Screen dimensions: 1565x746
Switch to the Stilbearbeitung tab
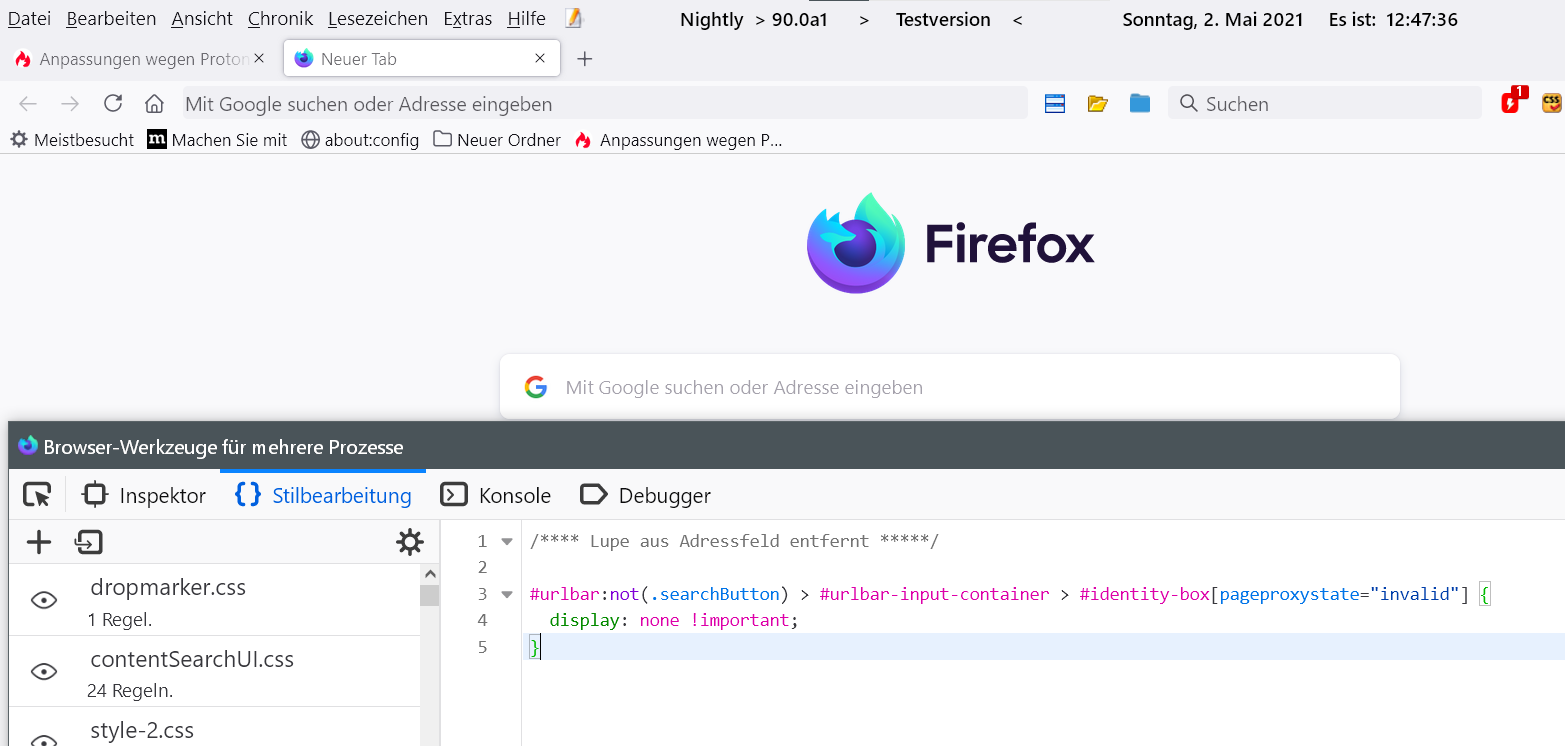(x=322, y=495)
